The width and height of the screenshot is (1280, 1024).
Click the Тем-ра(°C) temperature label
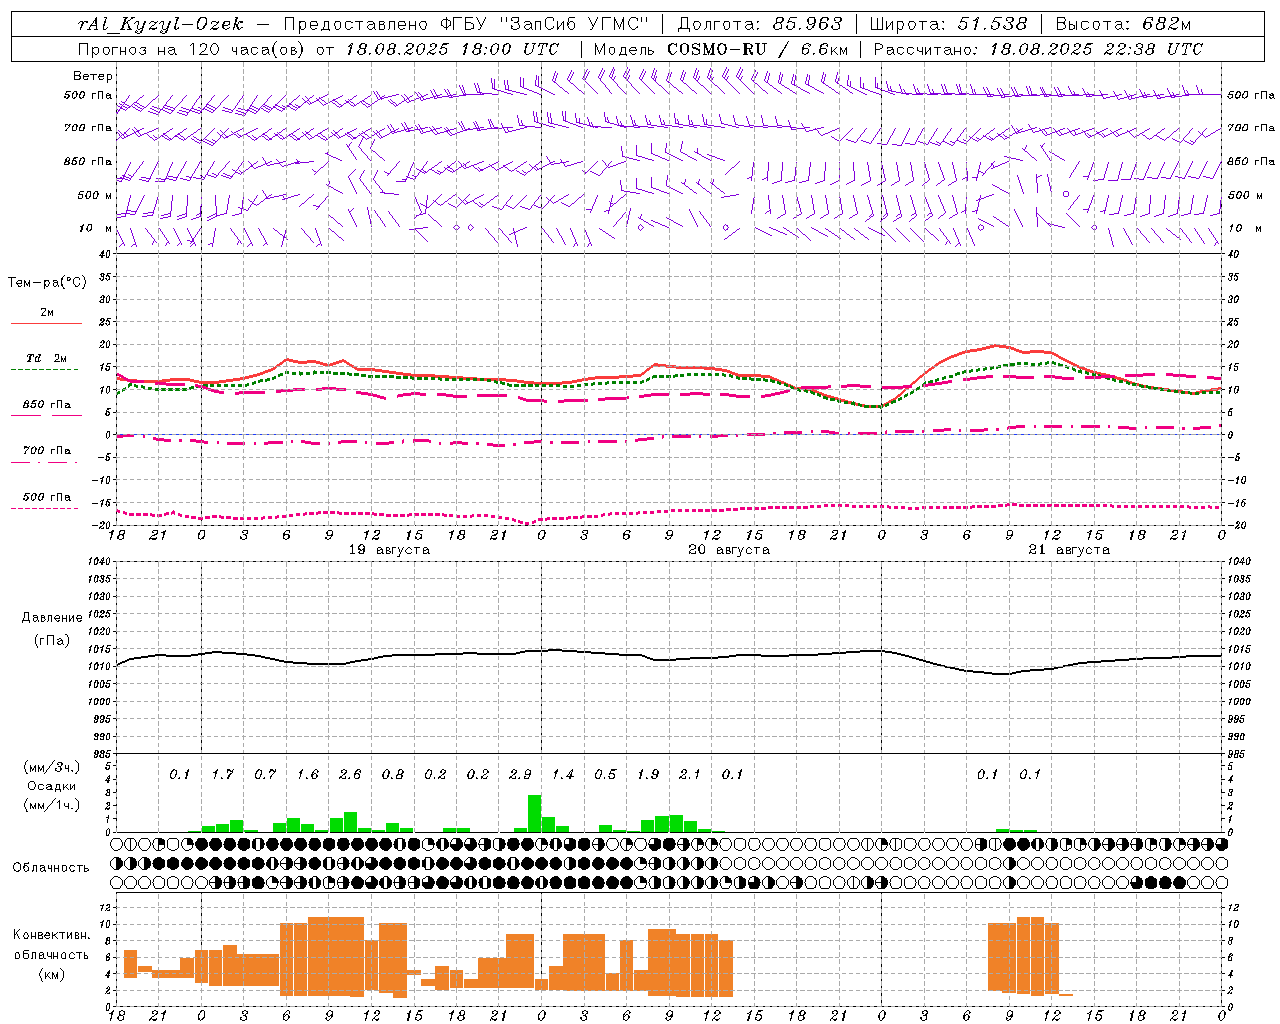[47, 283]
